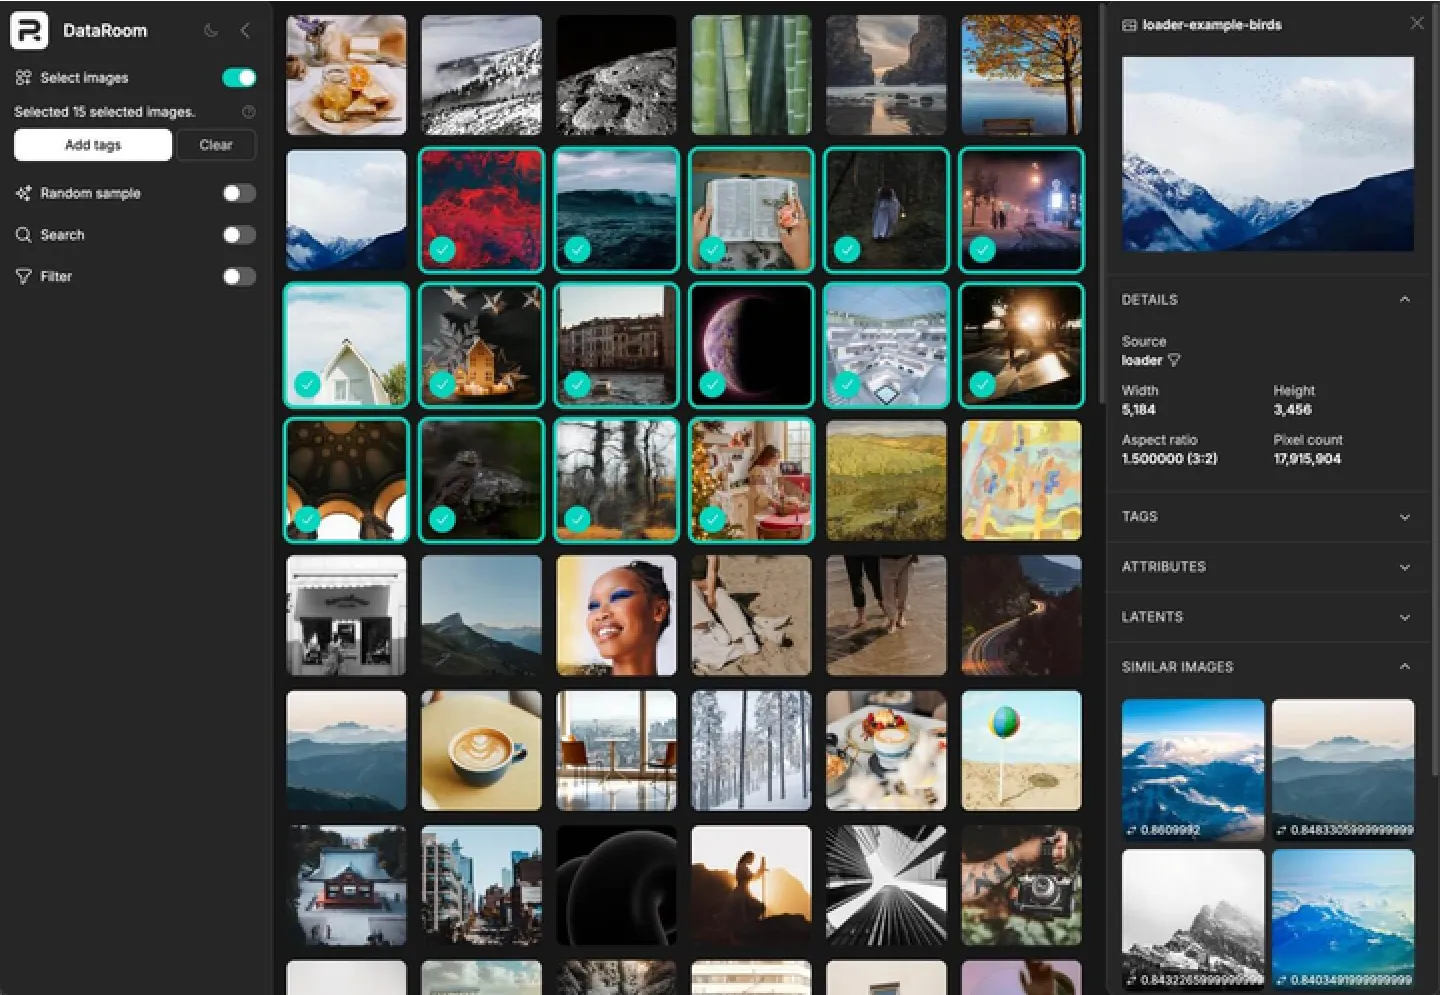Click the Filter funnel icon in sidebar
Image resolution: width=1440 pixels, height=995 pixels.
point(23,277)
